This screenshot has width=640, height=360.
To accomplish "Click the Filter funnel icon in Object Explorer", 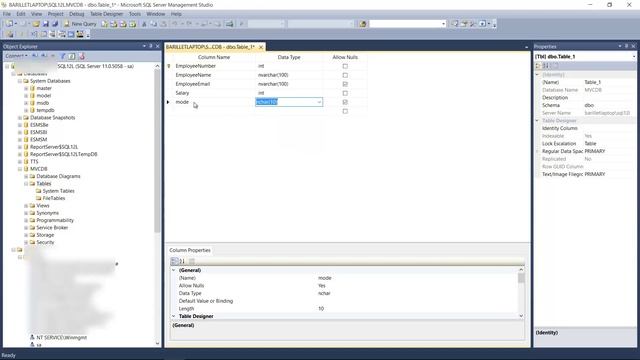I will [62, 56].
